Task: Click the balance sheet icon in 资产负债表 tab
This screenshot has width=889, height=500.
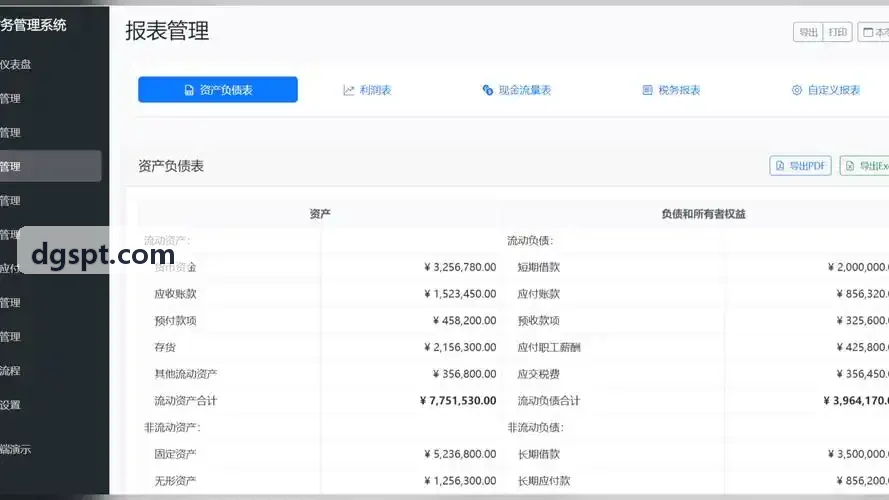Action: click(x=189, y=90)
